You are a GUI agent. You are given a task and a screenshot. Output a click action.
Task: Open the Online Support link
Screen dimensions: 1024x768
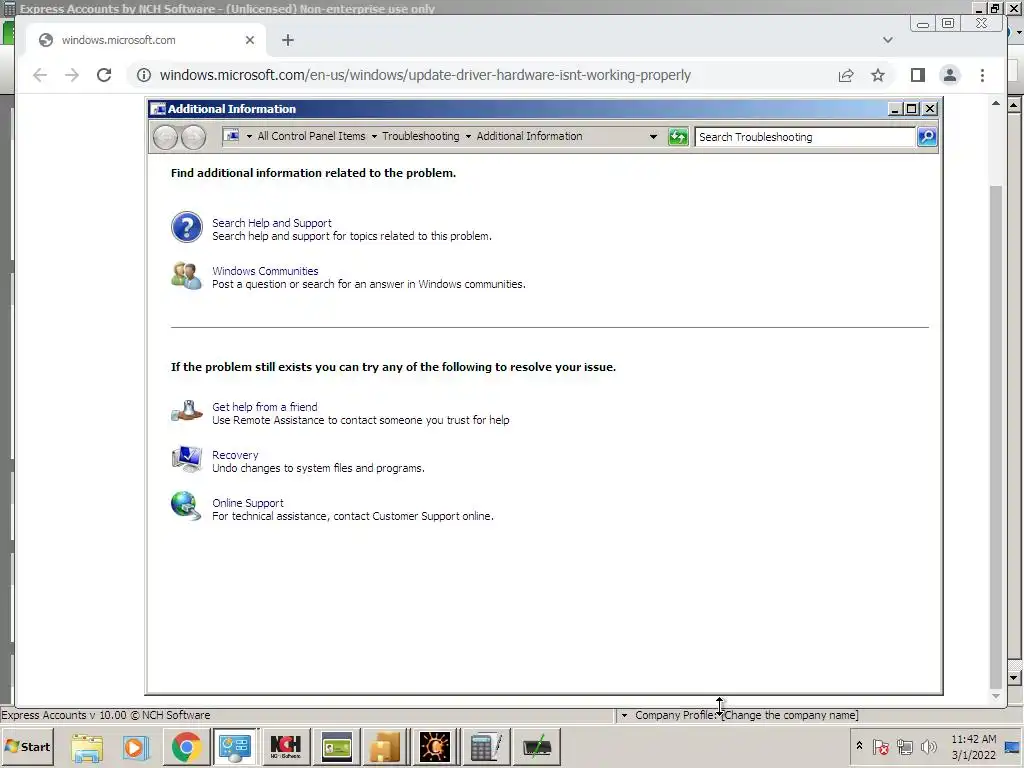(248, 503)
